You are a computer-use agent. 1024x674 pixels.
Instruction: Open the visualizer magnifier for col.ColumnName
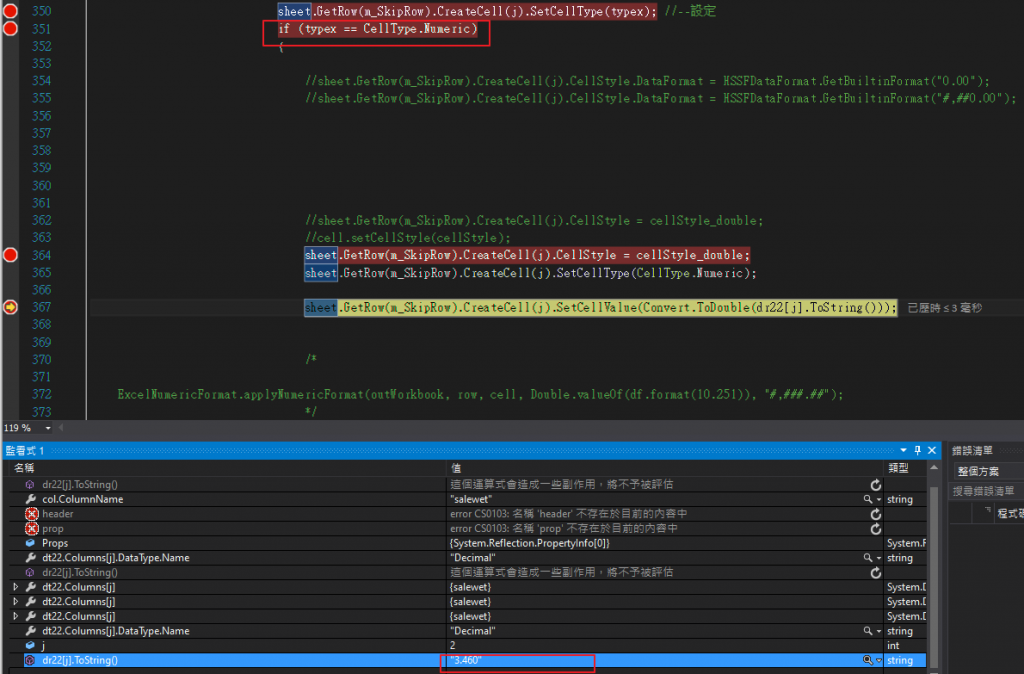coord(867,500)
